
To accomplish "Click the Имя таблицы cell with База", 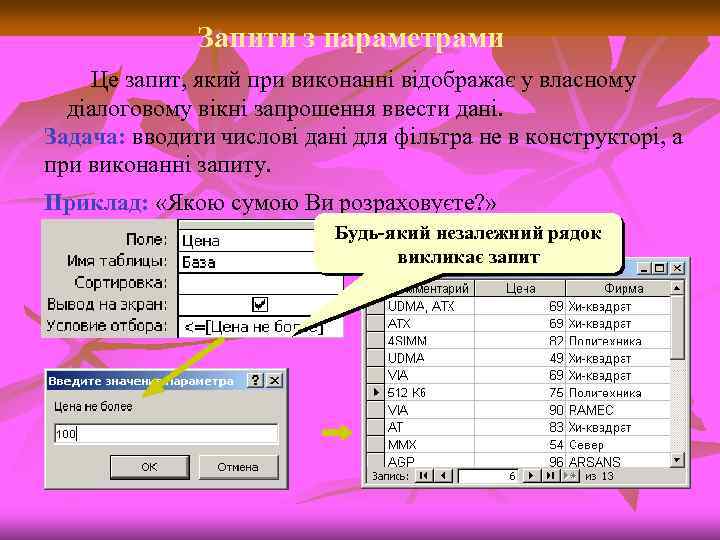I will point(248,262).
